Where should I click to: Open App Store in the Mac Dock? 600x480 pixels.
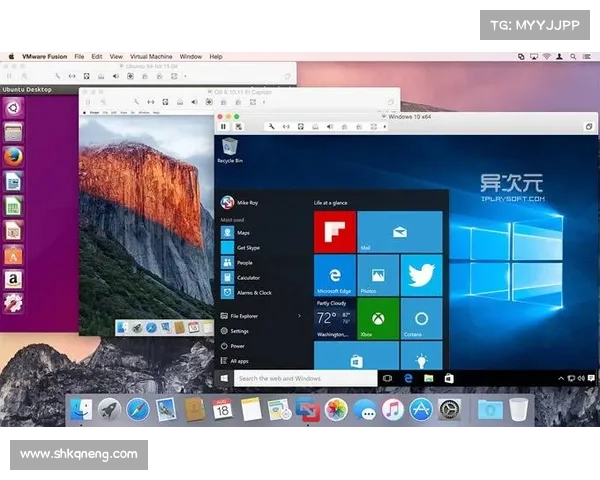pos(421,410)
